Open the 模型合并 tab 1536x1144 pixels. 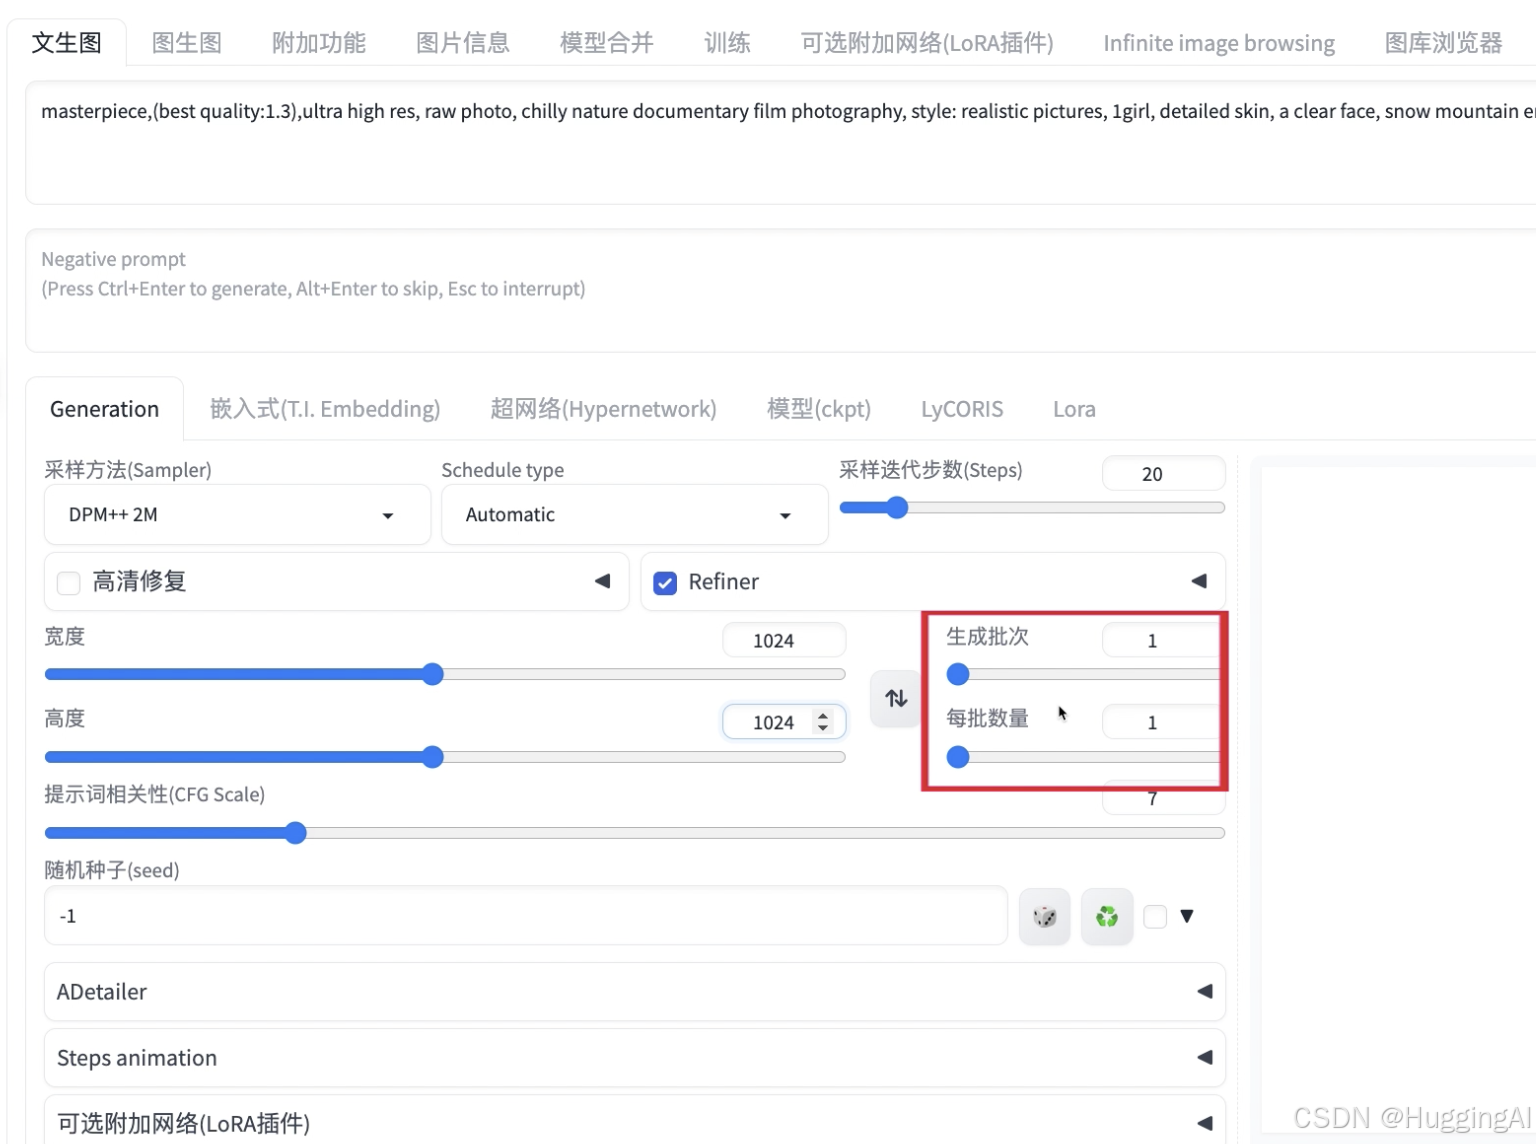click(x=607, y=43)
